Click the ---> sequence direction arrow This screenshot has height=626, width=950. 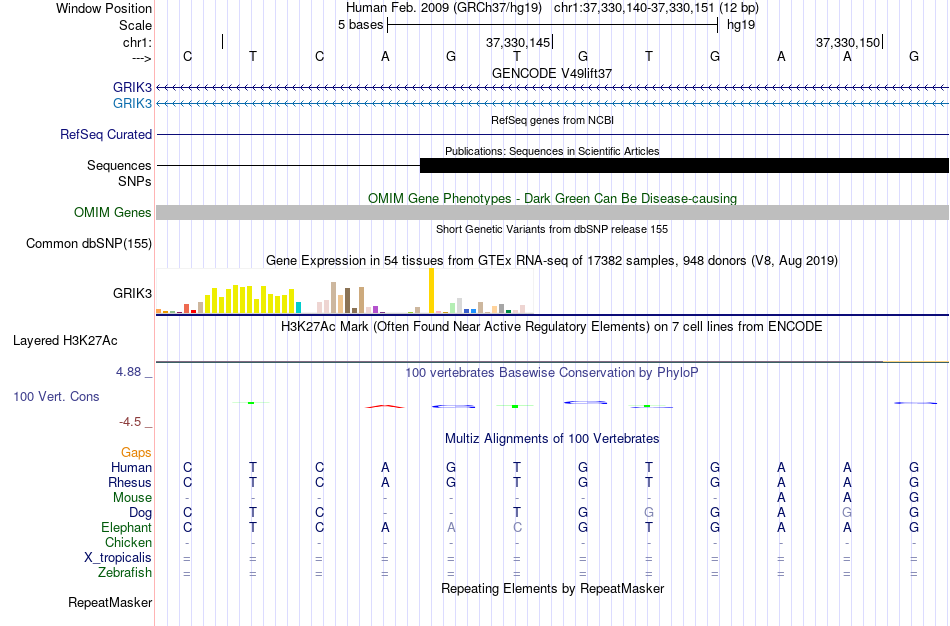141,58
